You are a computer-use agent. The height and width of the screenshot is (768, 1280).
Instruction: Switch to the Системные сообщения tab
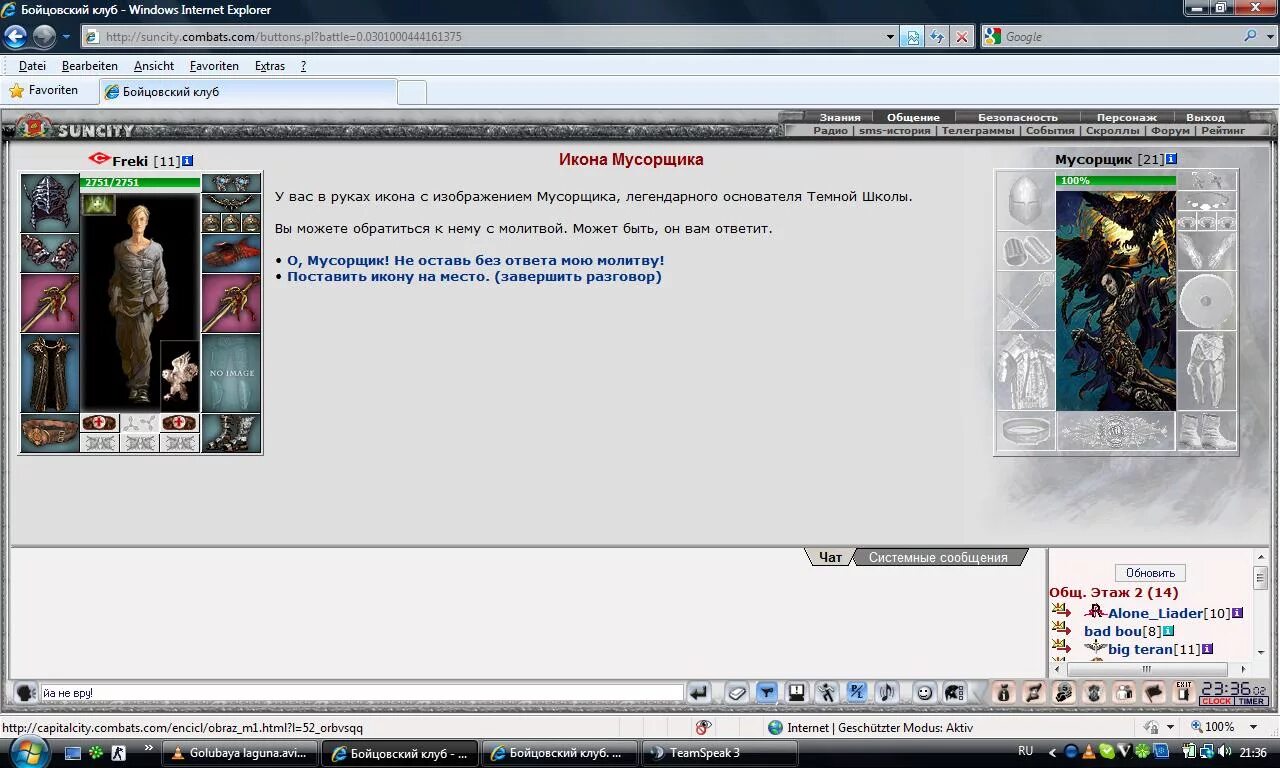(938, 557)
